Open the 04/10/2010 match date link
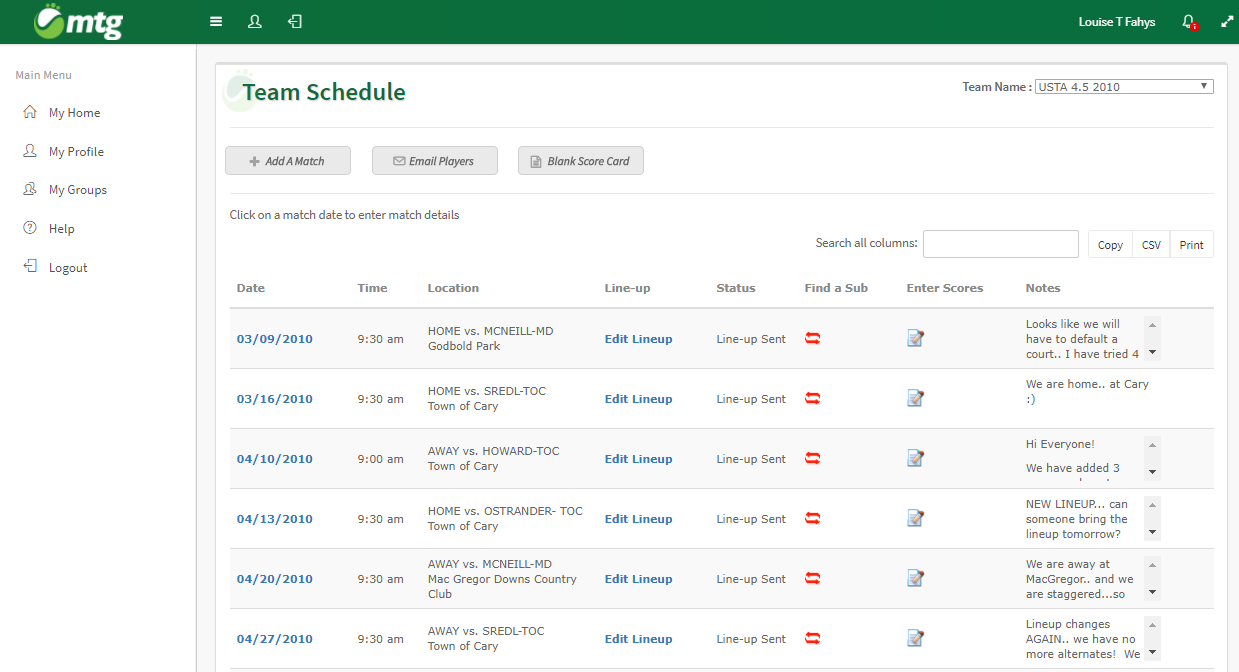 274,459
